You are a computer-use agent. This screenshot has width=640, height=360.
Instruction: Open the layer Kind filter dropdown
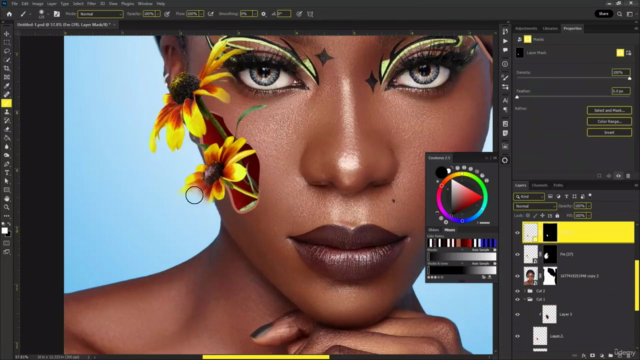[x=529, y=196]
